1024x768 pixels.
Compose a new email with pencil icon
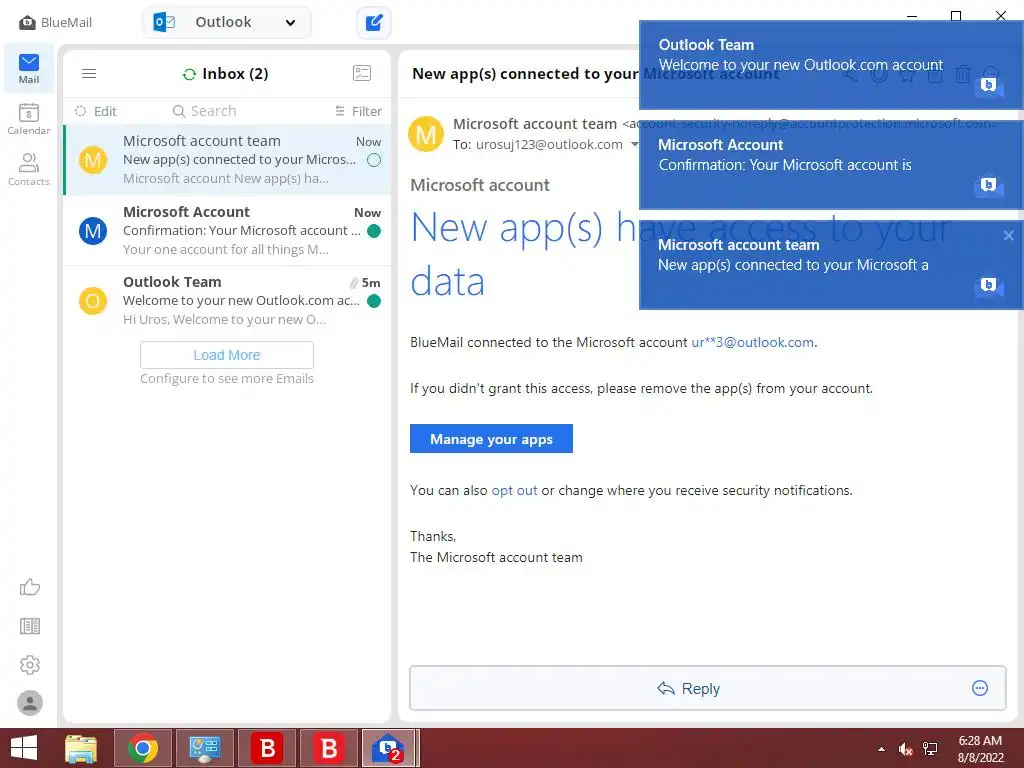374,23
